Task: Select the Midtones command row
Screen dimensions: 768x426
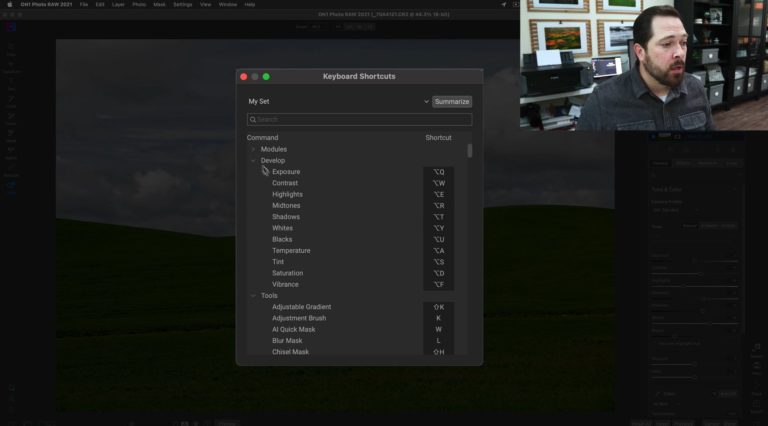Action: [286, 206]
